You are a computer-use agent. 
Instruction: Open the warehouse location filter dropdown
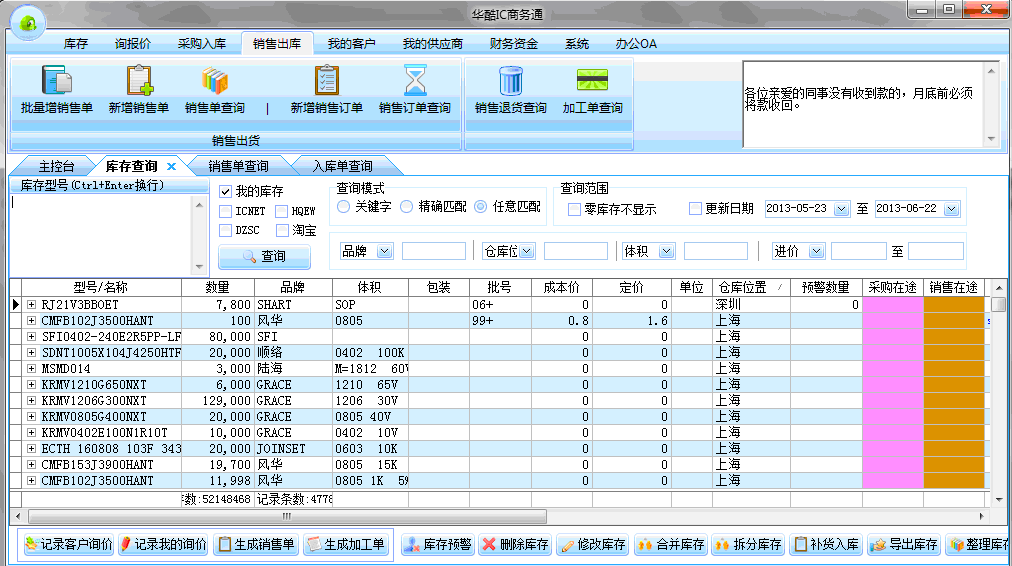(527, 251)
